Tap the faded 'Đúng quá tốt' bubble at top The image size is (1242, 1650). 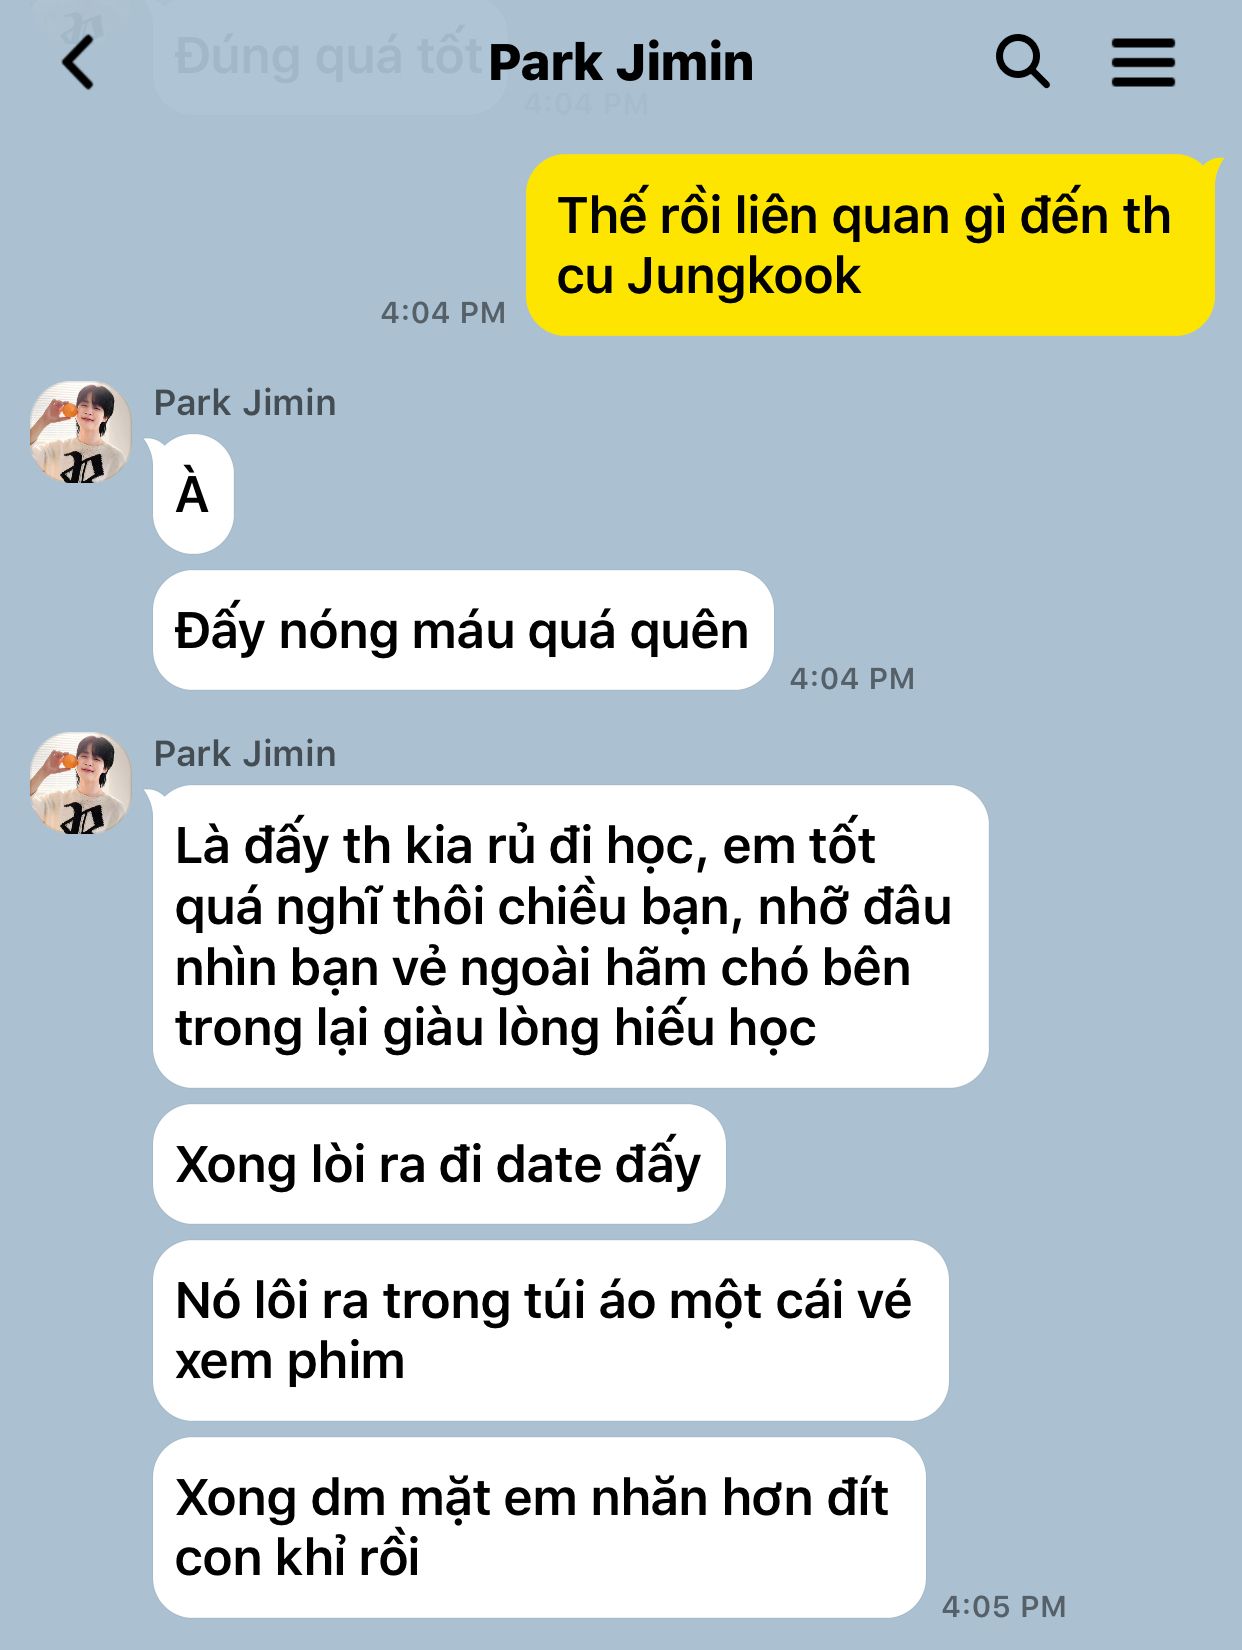(328, 57)
